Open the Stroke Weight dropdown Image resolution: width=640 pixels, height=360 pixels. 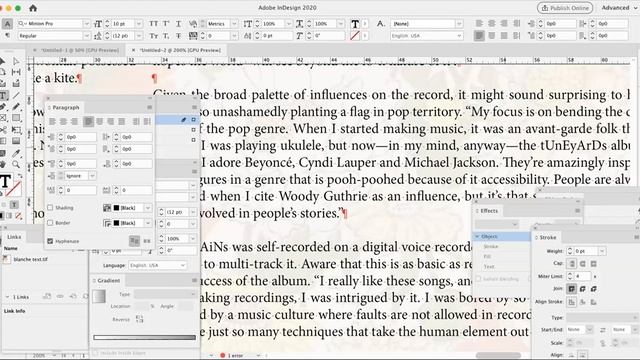pos(602,251)
